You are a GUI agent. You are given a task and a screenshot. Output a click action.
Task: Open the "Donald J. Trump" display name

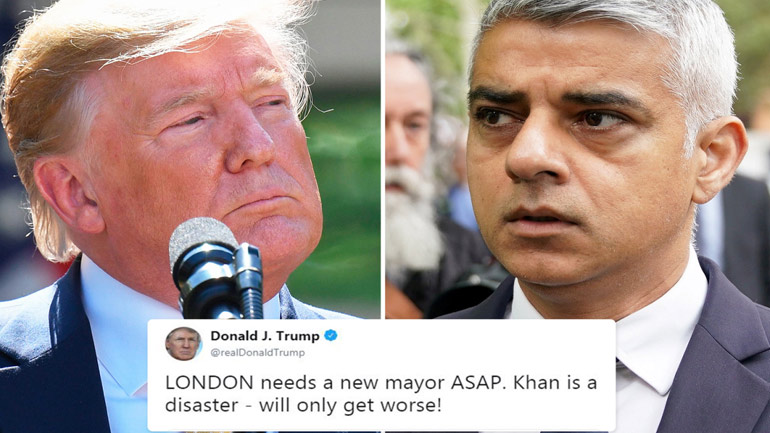(265, 336)
